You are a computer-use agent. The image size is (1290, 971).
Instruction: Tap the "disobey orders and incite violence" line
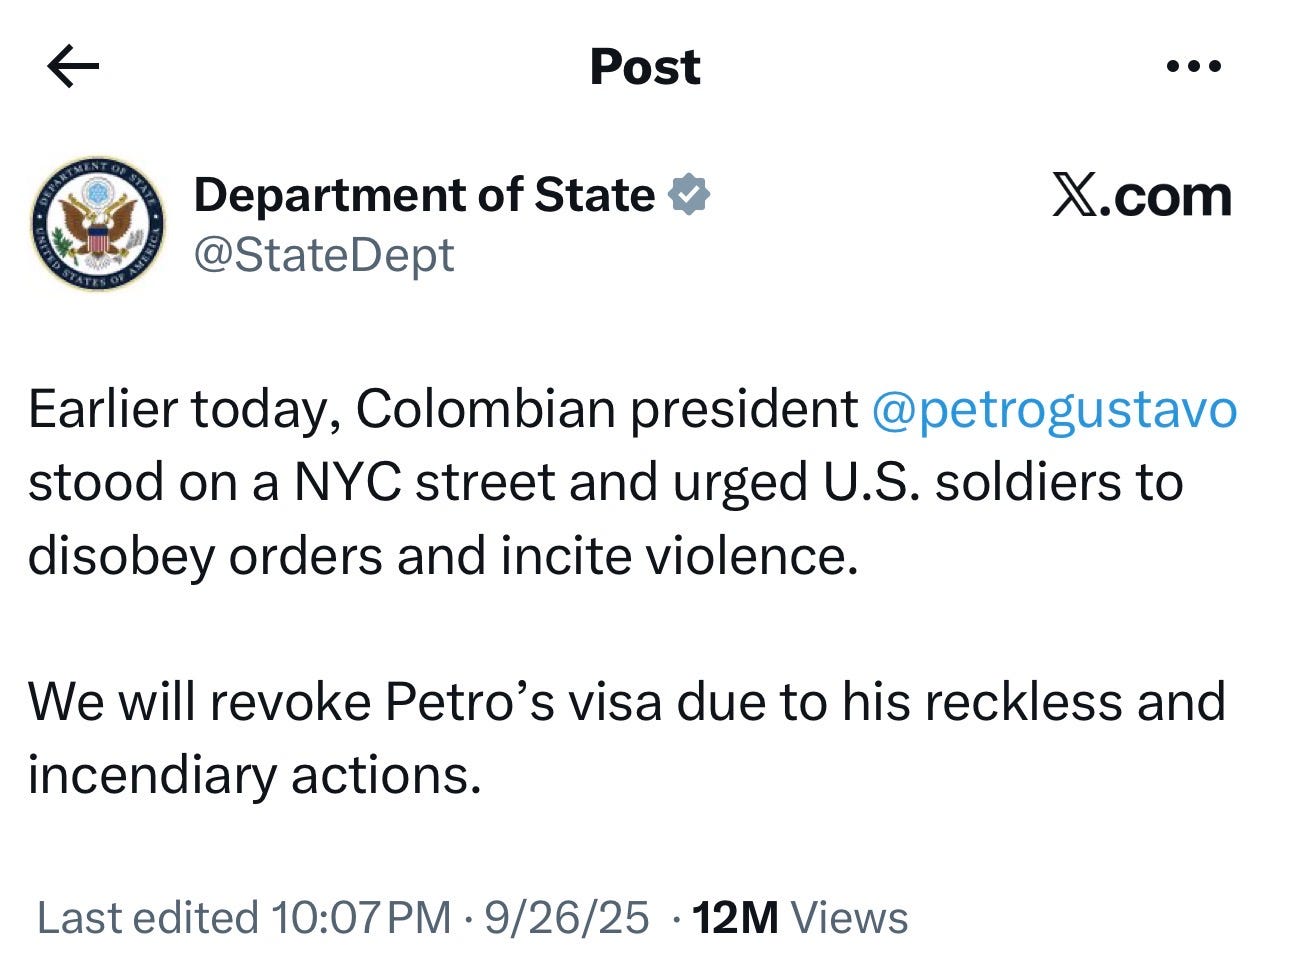pos(443,556)
